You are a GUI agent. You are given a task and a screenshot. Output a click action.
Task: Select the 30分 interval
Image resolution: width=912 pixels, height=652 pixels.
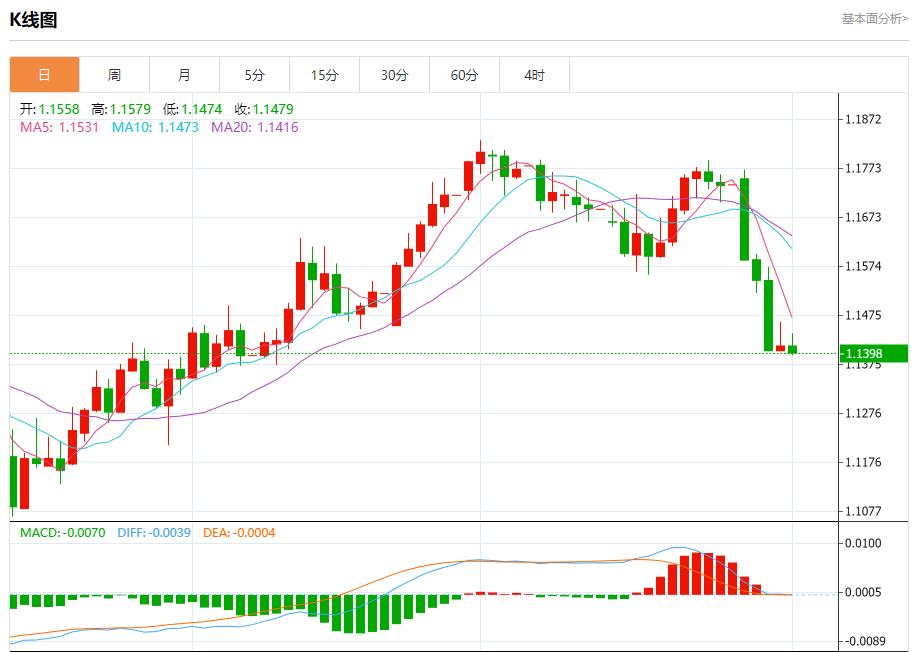[394, 74]
